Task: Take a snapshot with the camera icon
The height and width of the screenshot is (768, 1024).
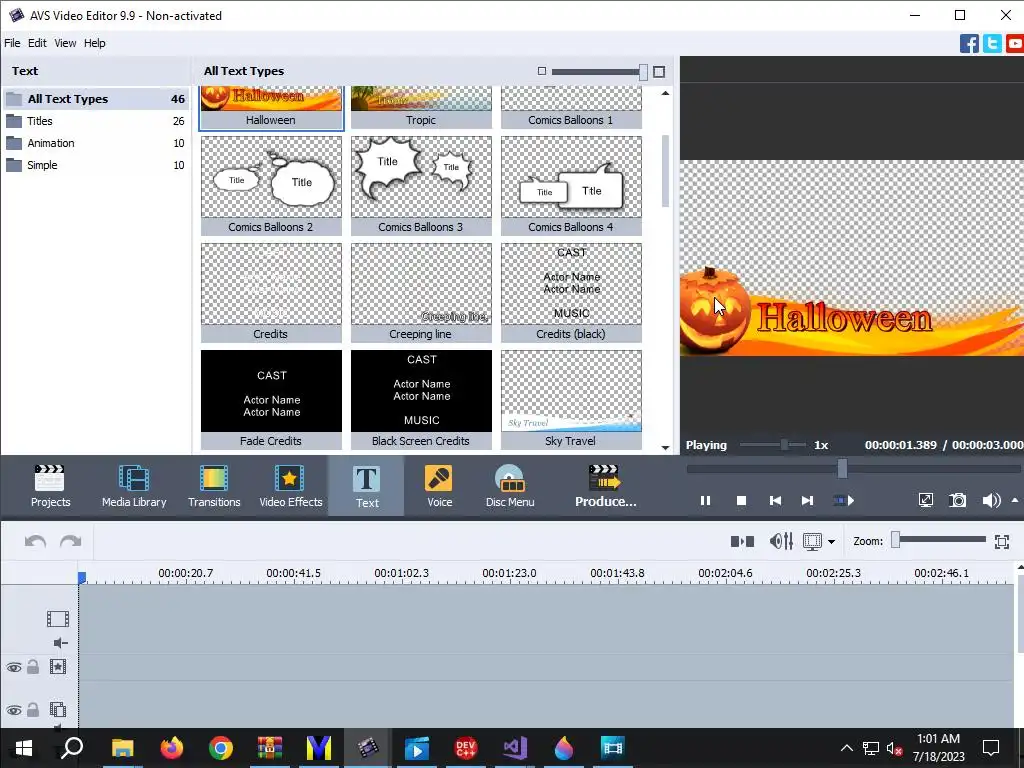Action: [x=957, y=500]
